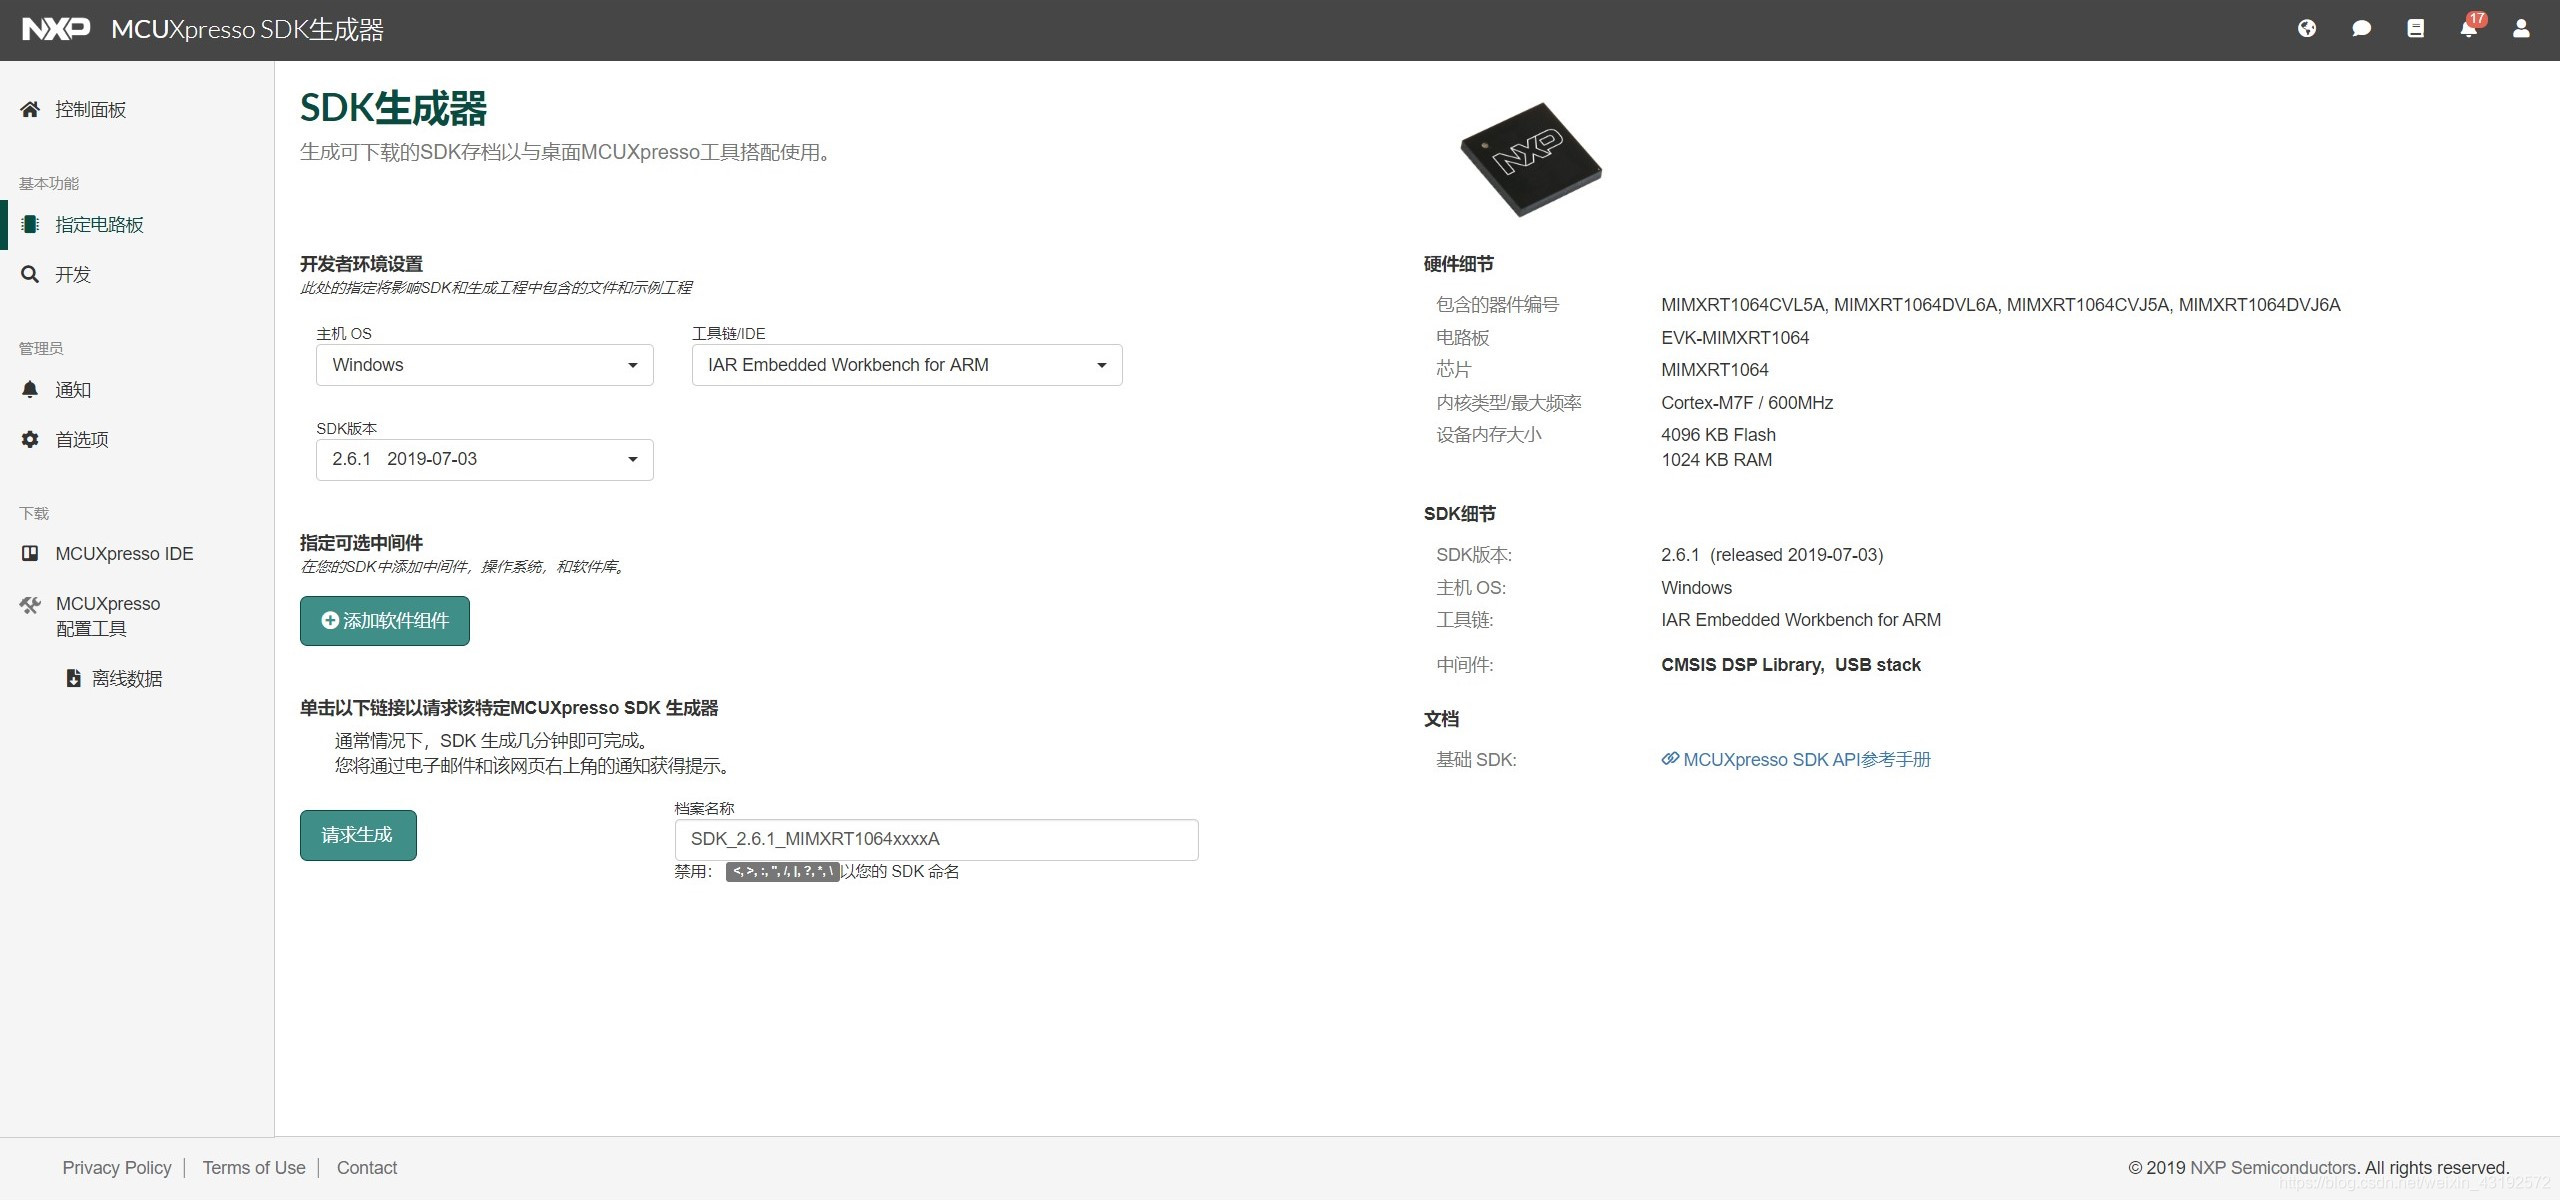The width and height of the screenshot is (2560, 1201).
Task: Click the magnifier icon beside 开发
Action: pos(30,274)
